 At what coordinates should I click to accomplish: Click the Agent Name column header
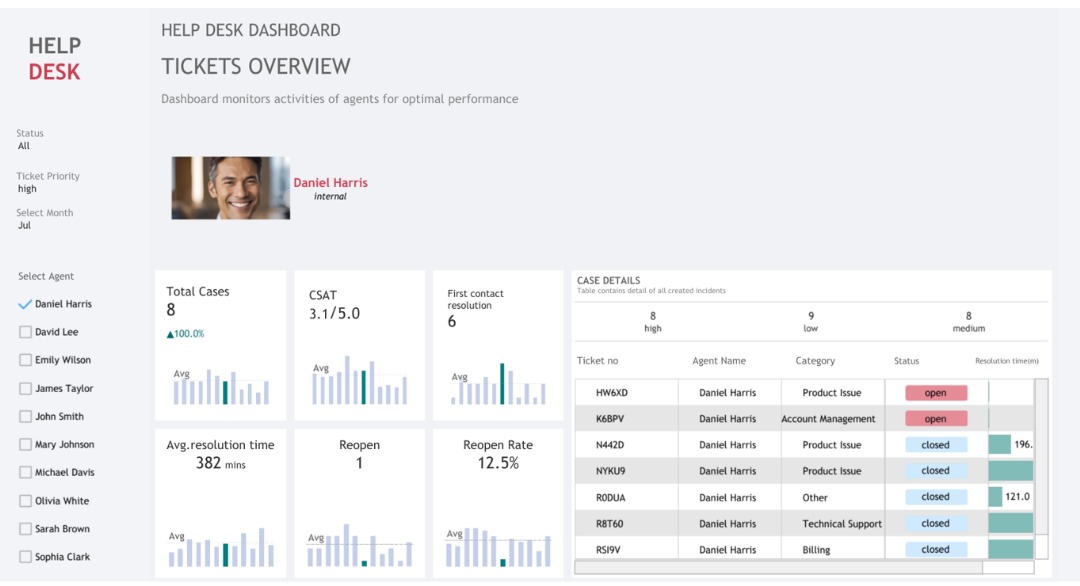pyautogui.click(x=719, y=361)
